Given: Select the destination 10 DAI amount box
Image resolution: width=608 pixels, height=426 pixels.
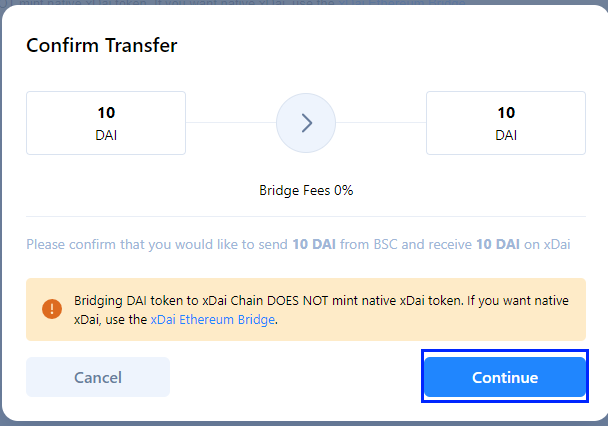Looking at the screenshot, I should 506,123.
